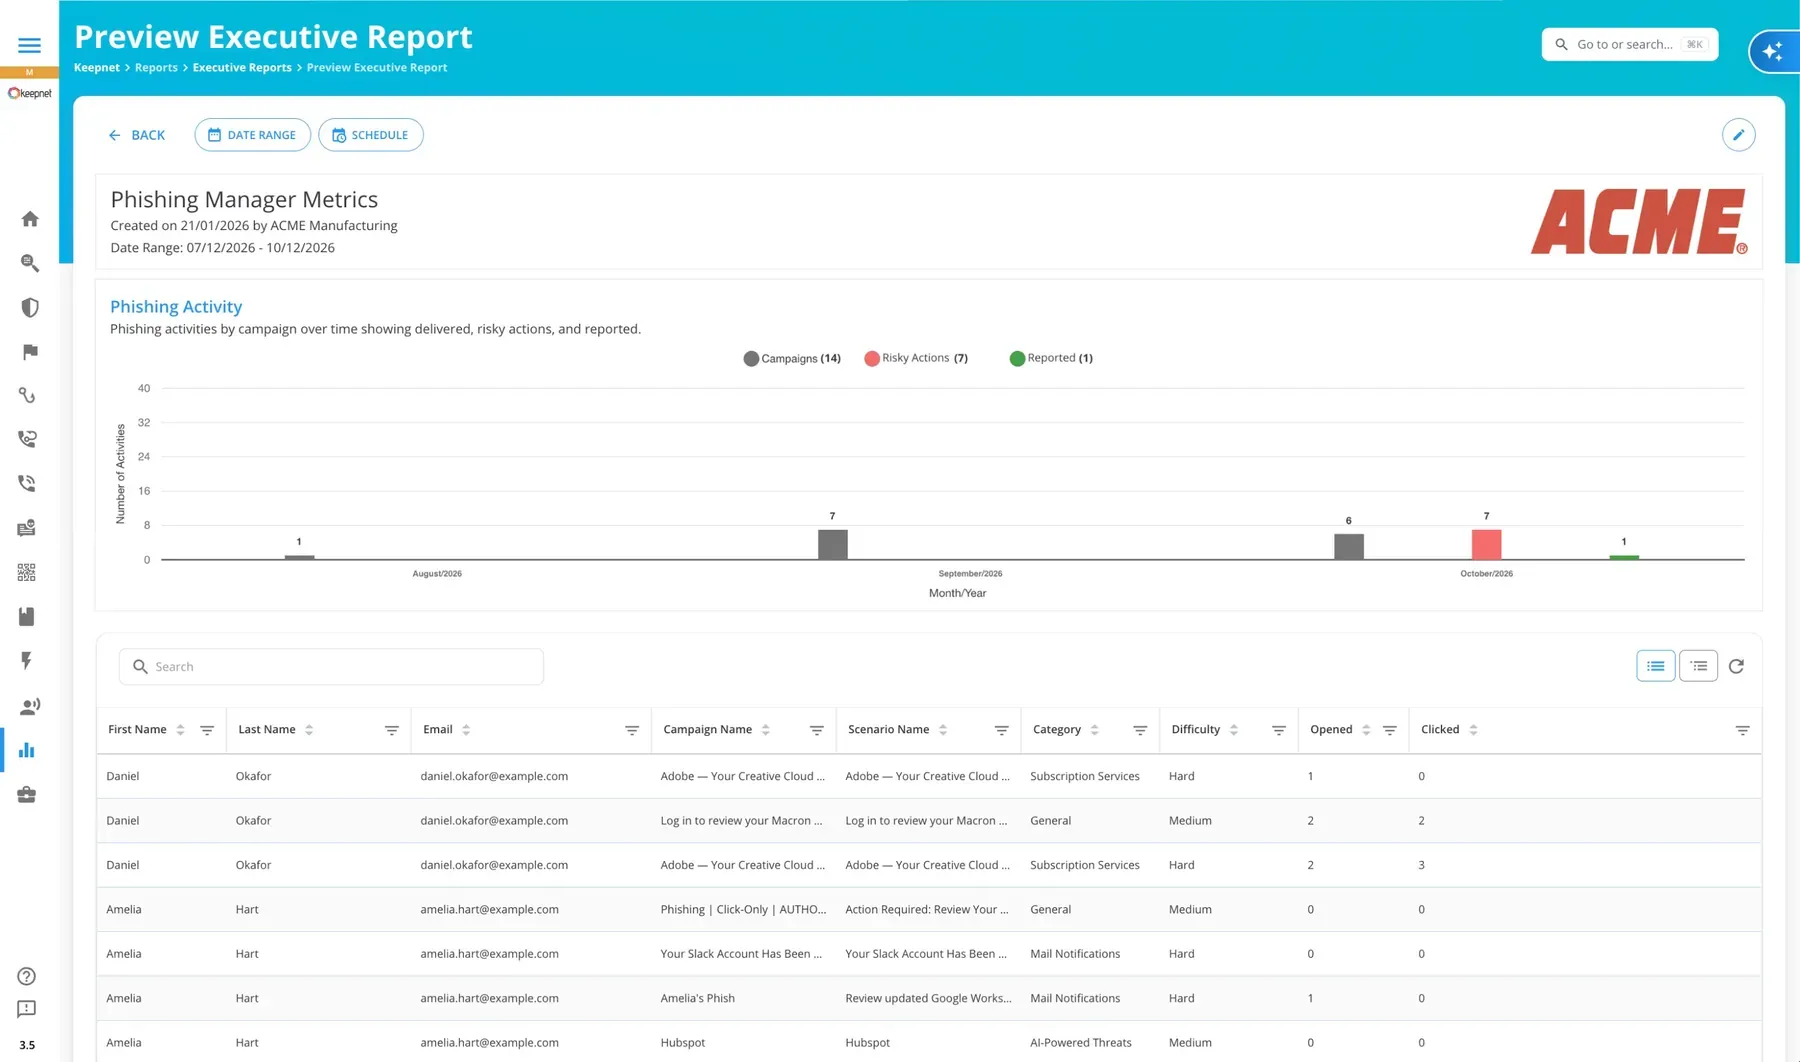Toggle the Risky Actions (7) legend series
The width and height of the screenshot is (1800, 1062).
(x=916, y=358)
